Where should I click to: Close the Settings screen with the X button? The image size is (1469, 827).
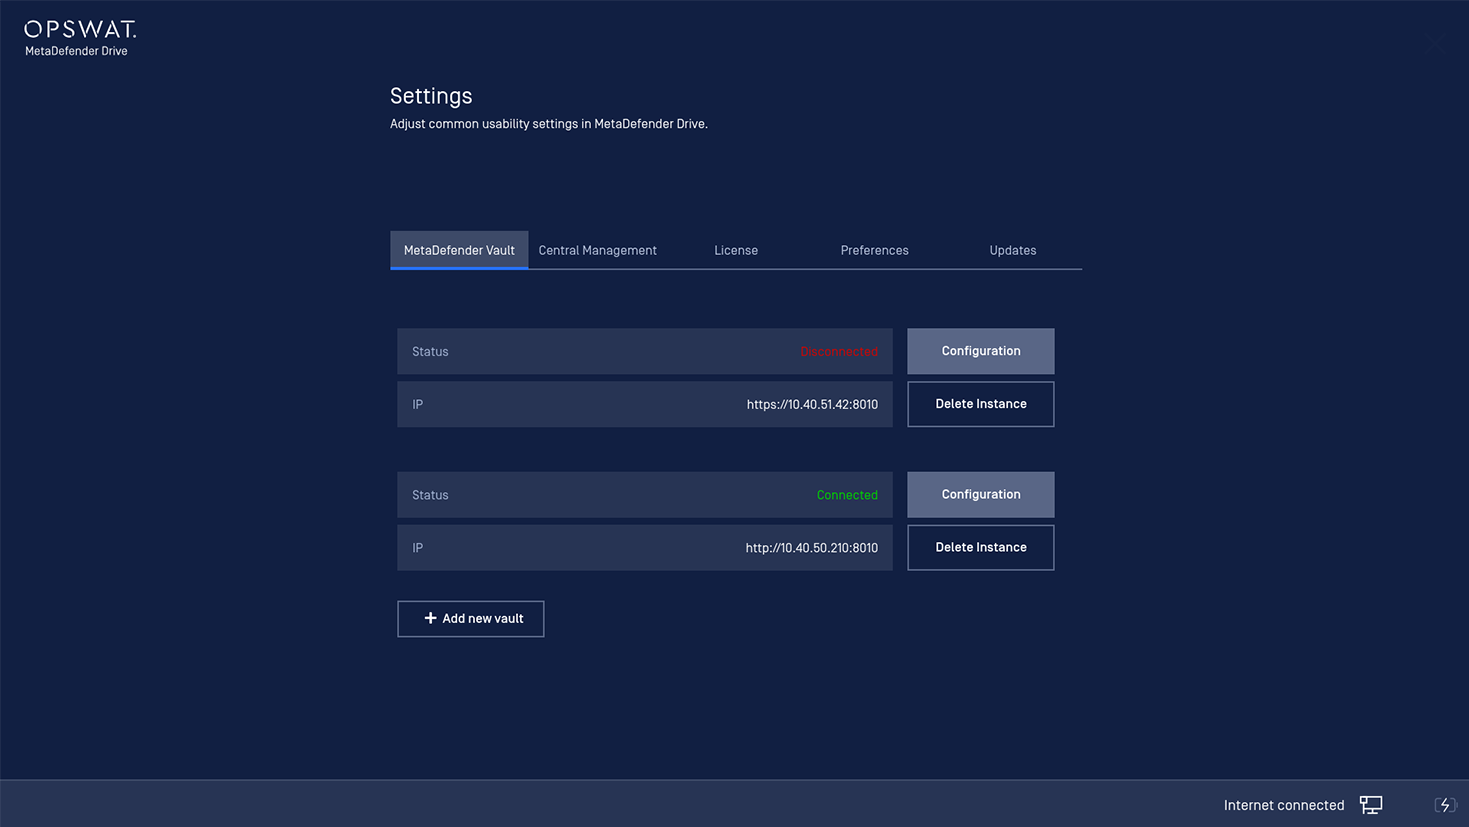[1436, 44]
